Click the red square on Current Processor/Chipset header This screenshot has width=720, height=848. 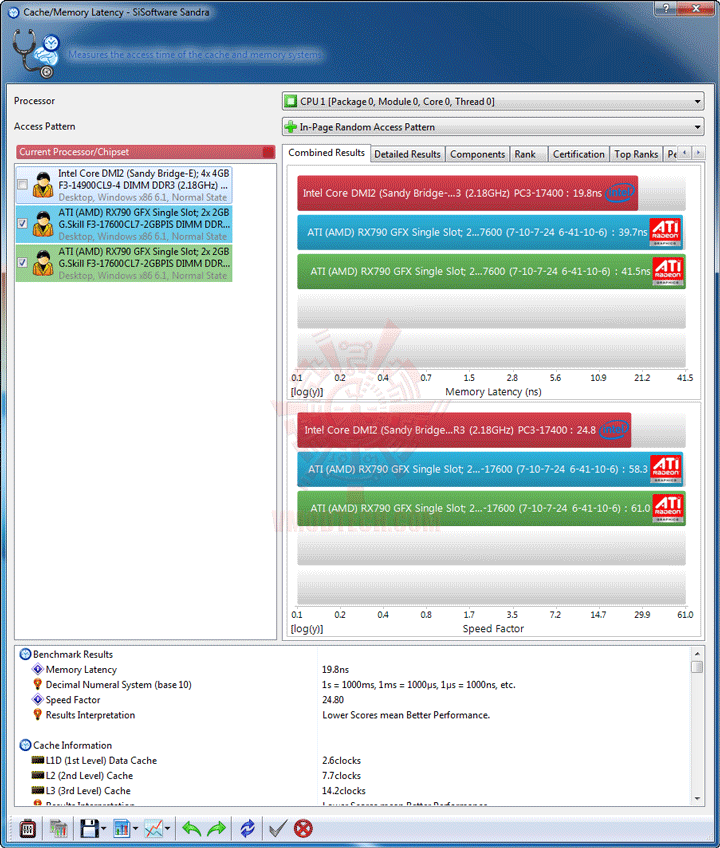(268, 152)
